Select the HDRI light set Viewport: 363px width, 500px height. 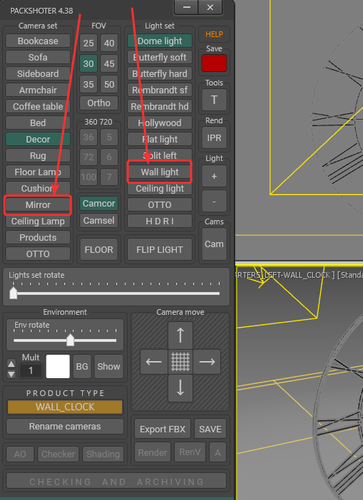160,221
